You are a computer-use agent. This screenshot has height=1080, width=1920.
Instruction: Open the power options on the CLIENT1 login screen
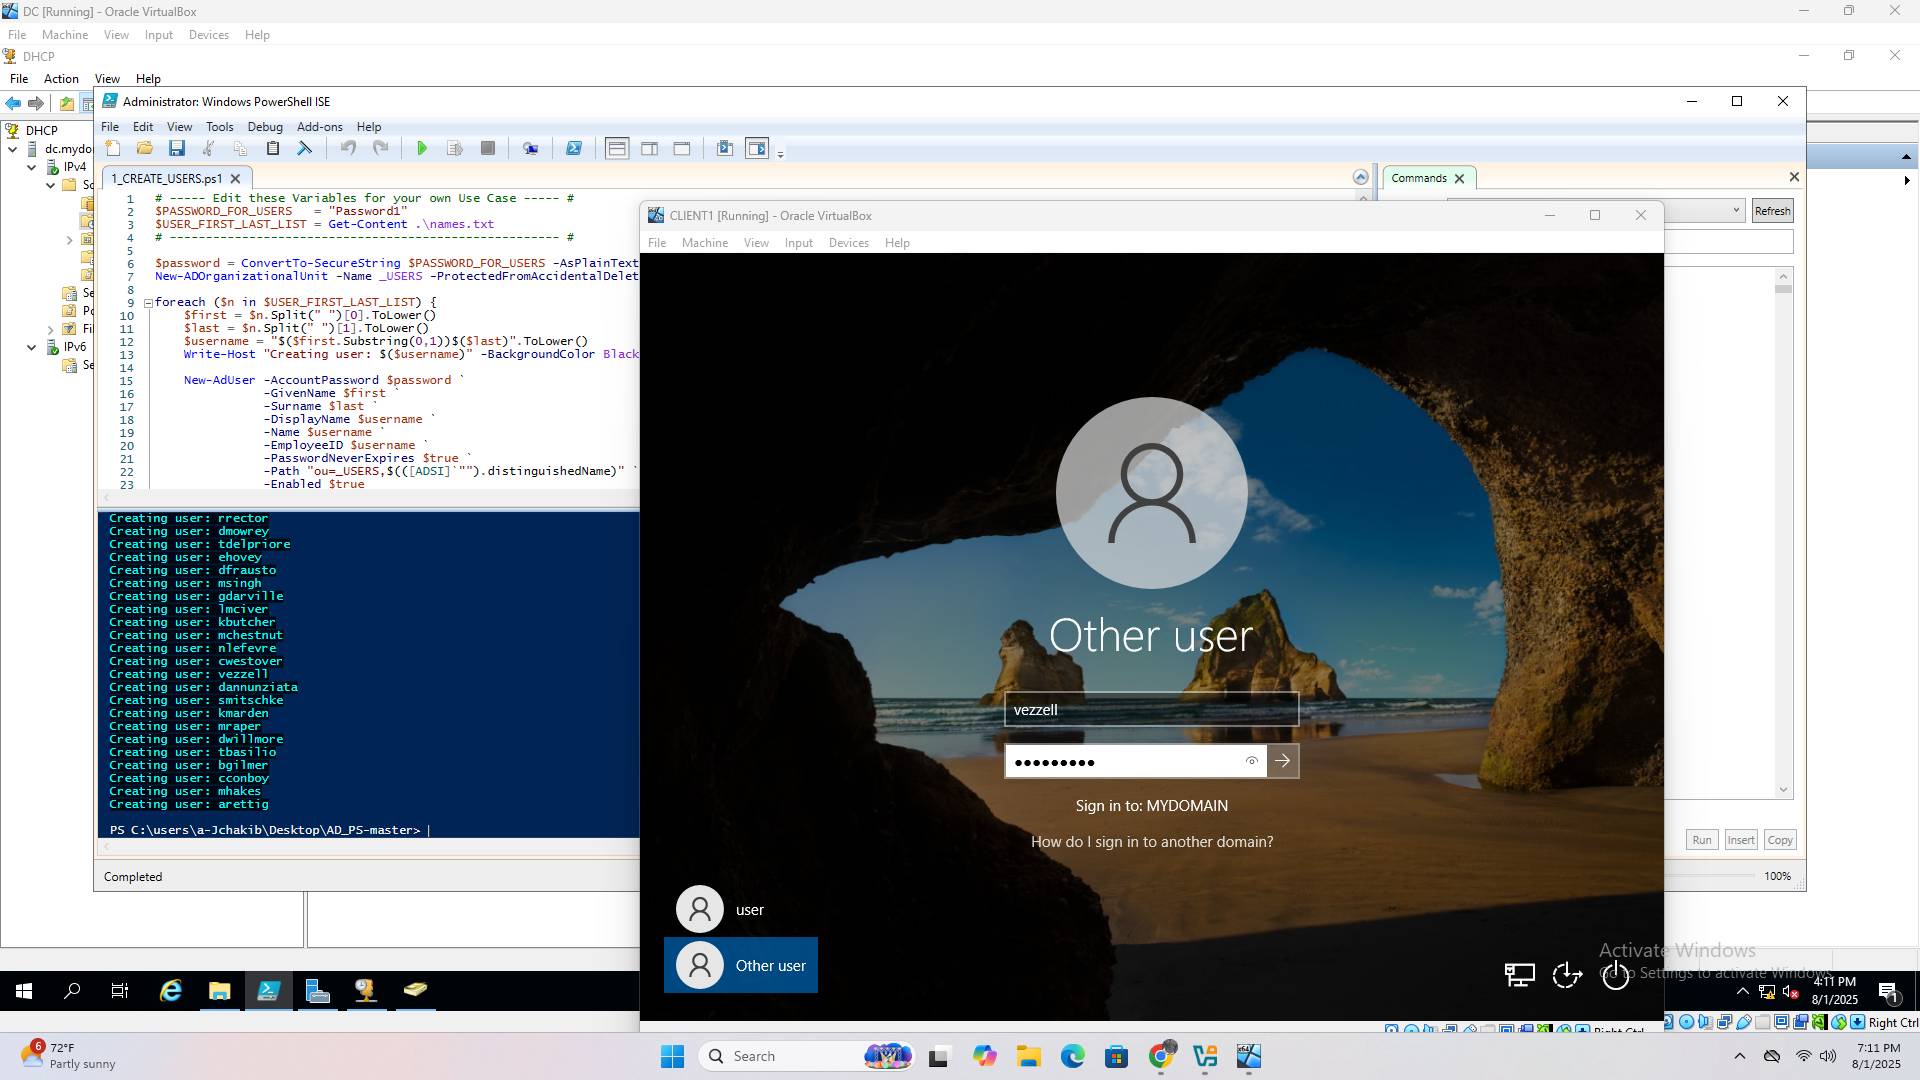tap(1615, 974)
